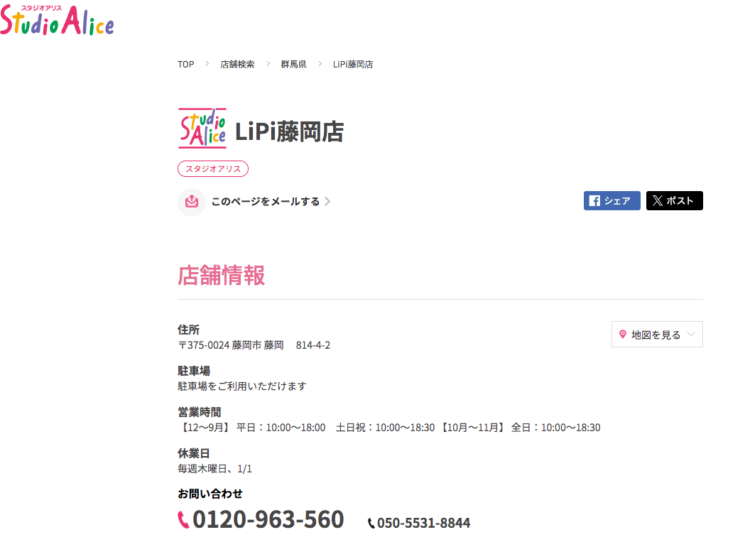Viewport: 750px width, 542px height.
Task: Expand the 地図を見る map dropdown
Action: pos(657,334)
